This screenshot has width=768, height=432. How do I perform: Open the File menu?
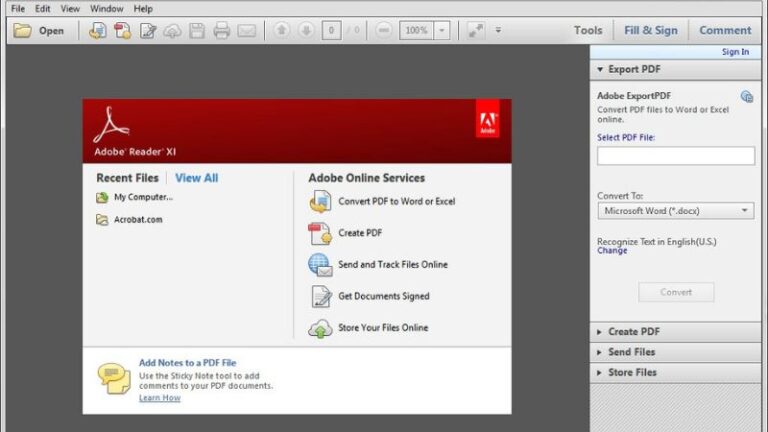point(18,9)
